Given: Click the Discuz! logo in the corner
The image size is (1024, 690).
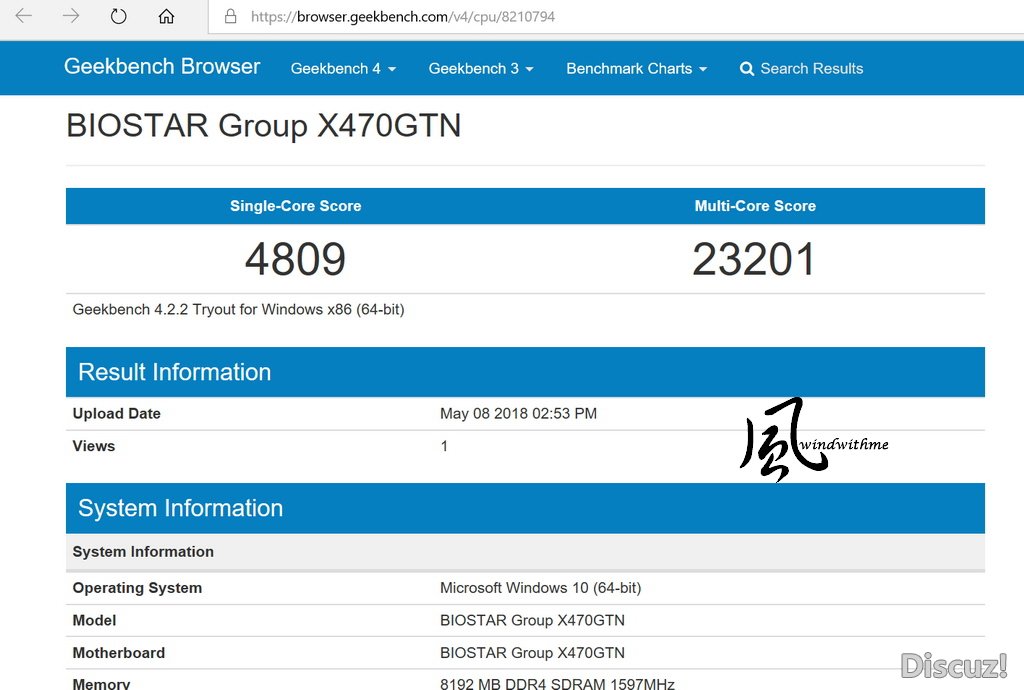Looking at the screenshot, I should tap(953, 665).
